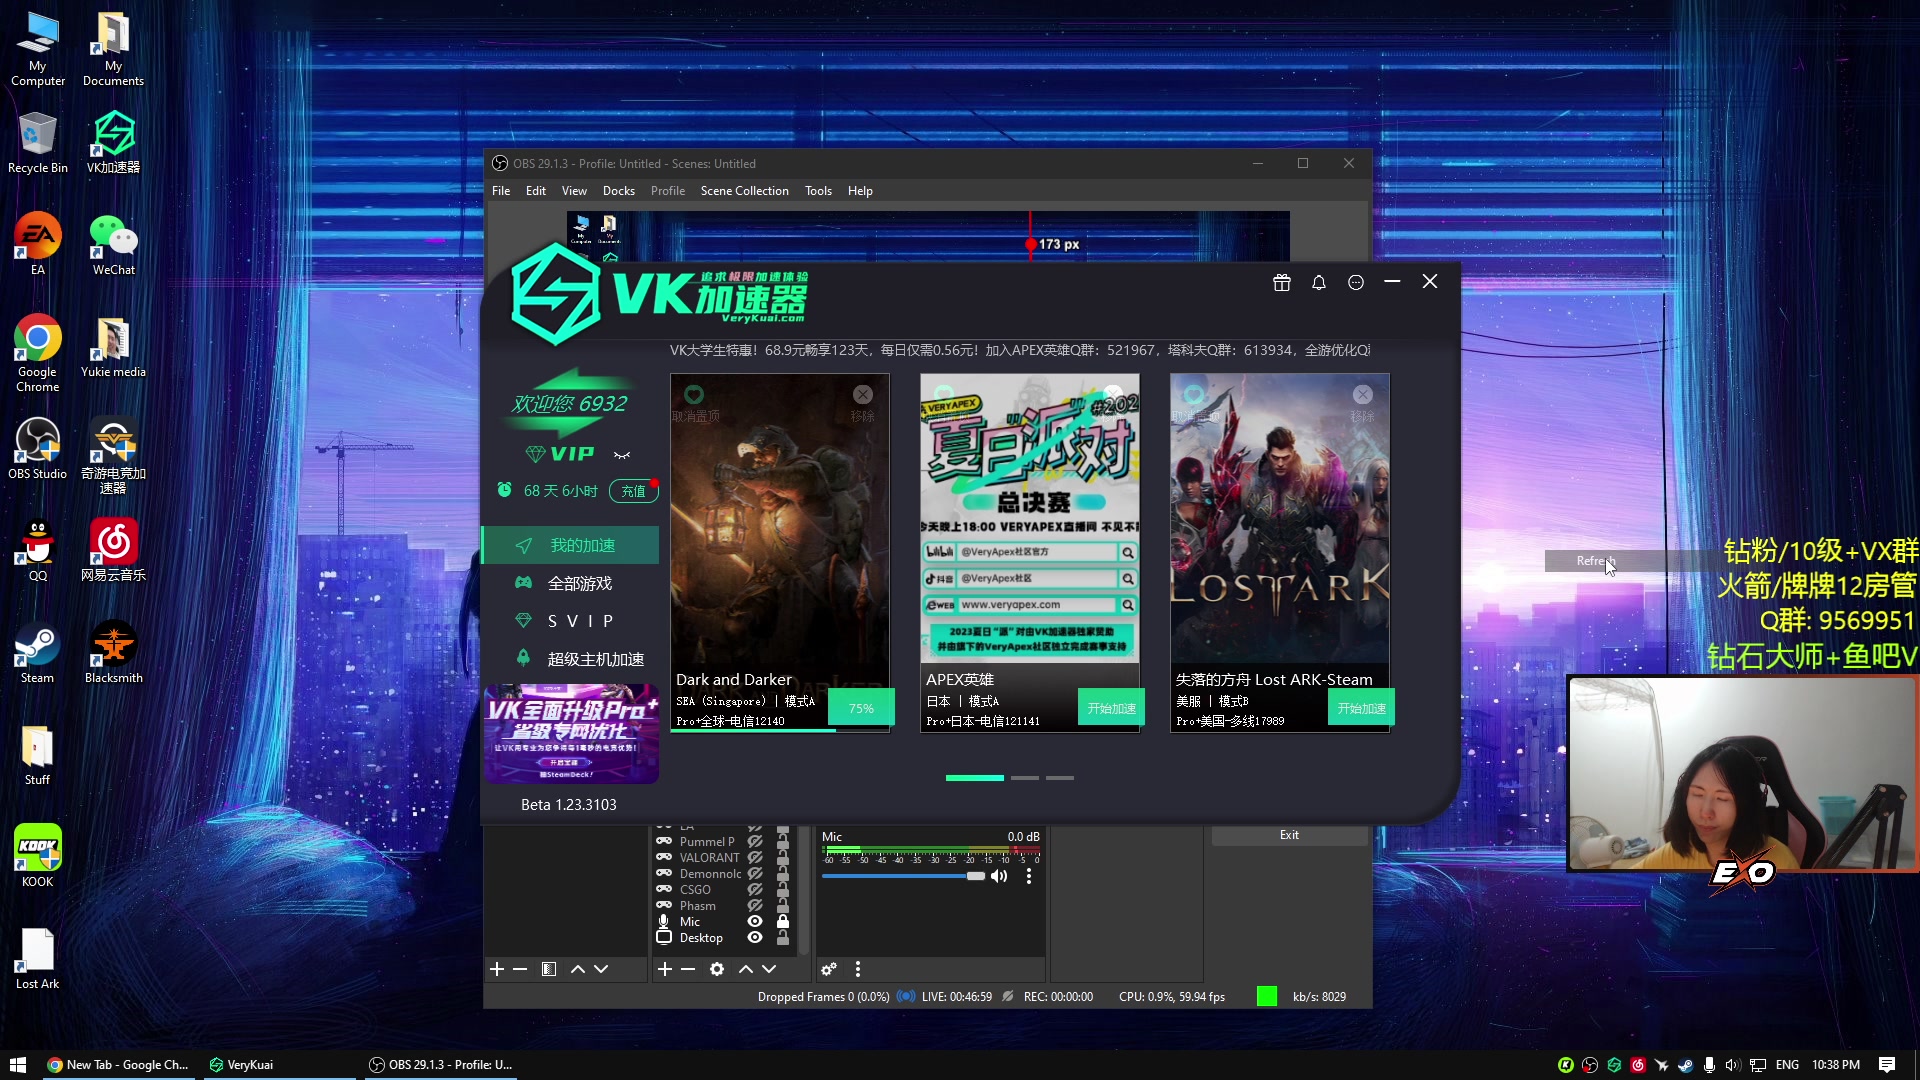Screen dimensions: 1920x1080
Task: Hide the Mic source eye icon
Action: click(755, 922)
